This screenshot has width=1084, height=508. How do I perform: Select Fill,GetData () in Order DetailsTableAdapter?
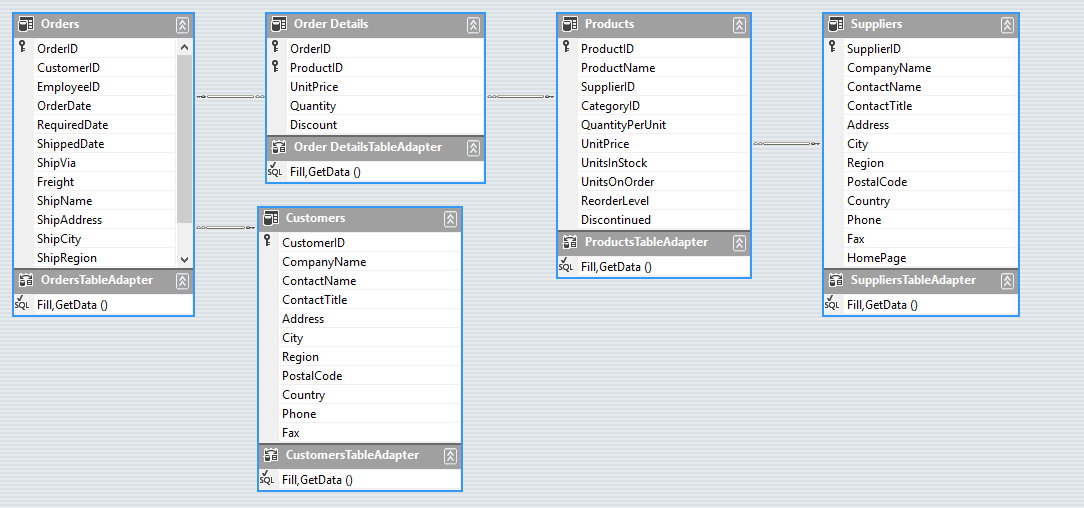pos(325,171)
